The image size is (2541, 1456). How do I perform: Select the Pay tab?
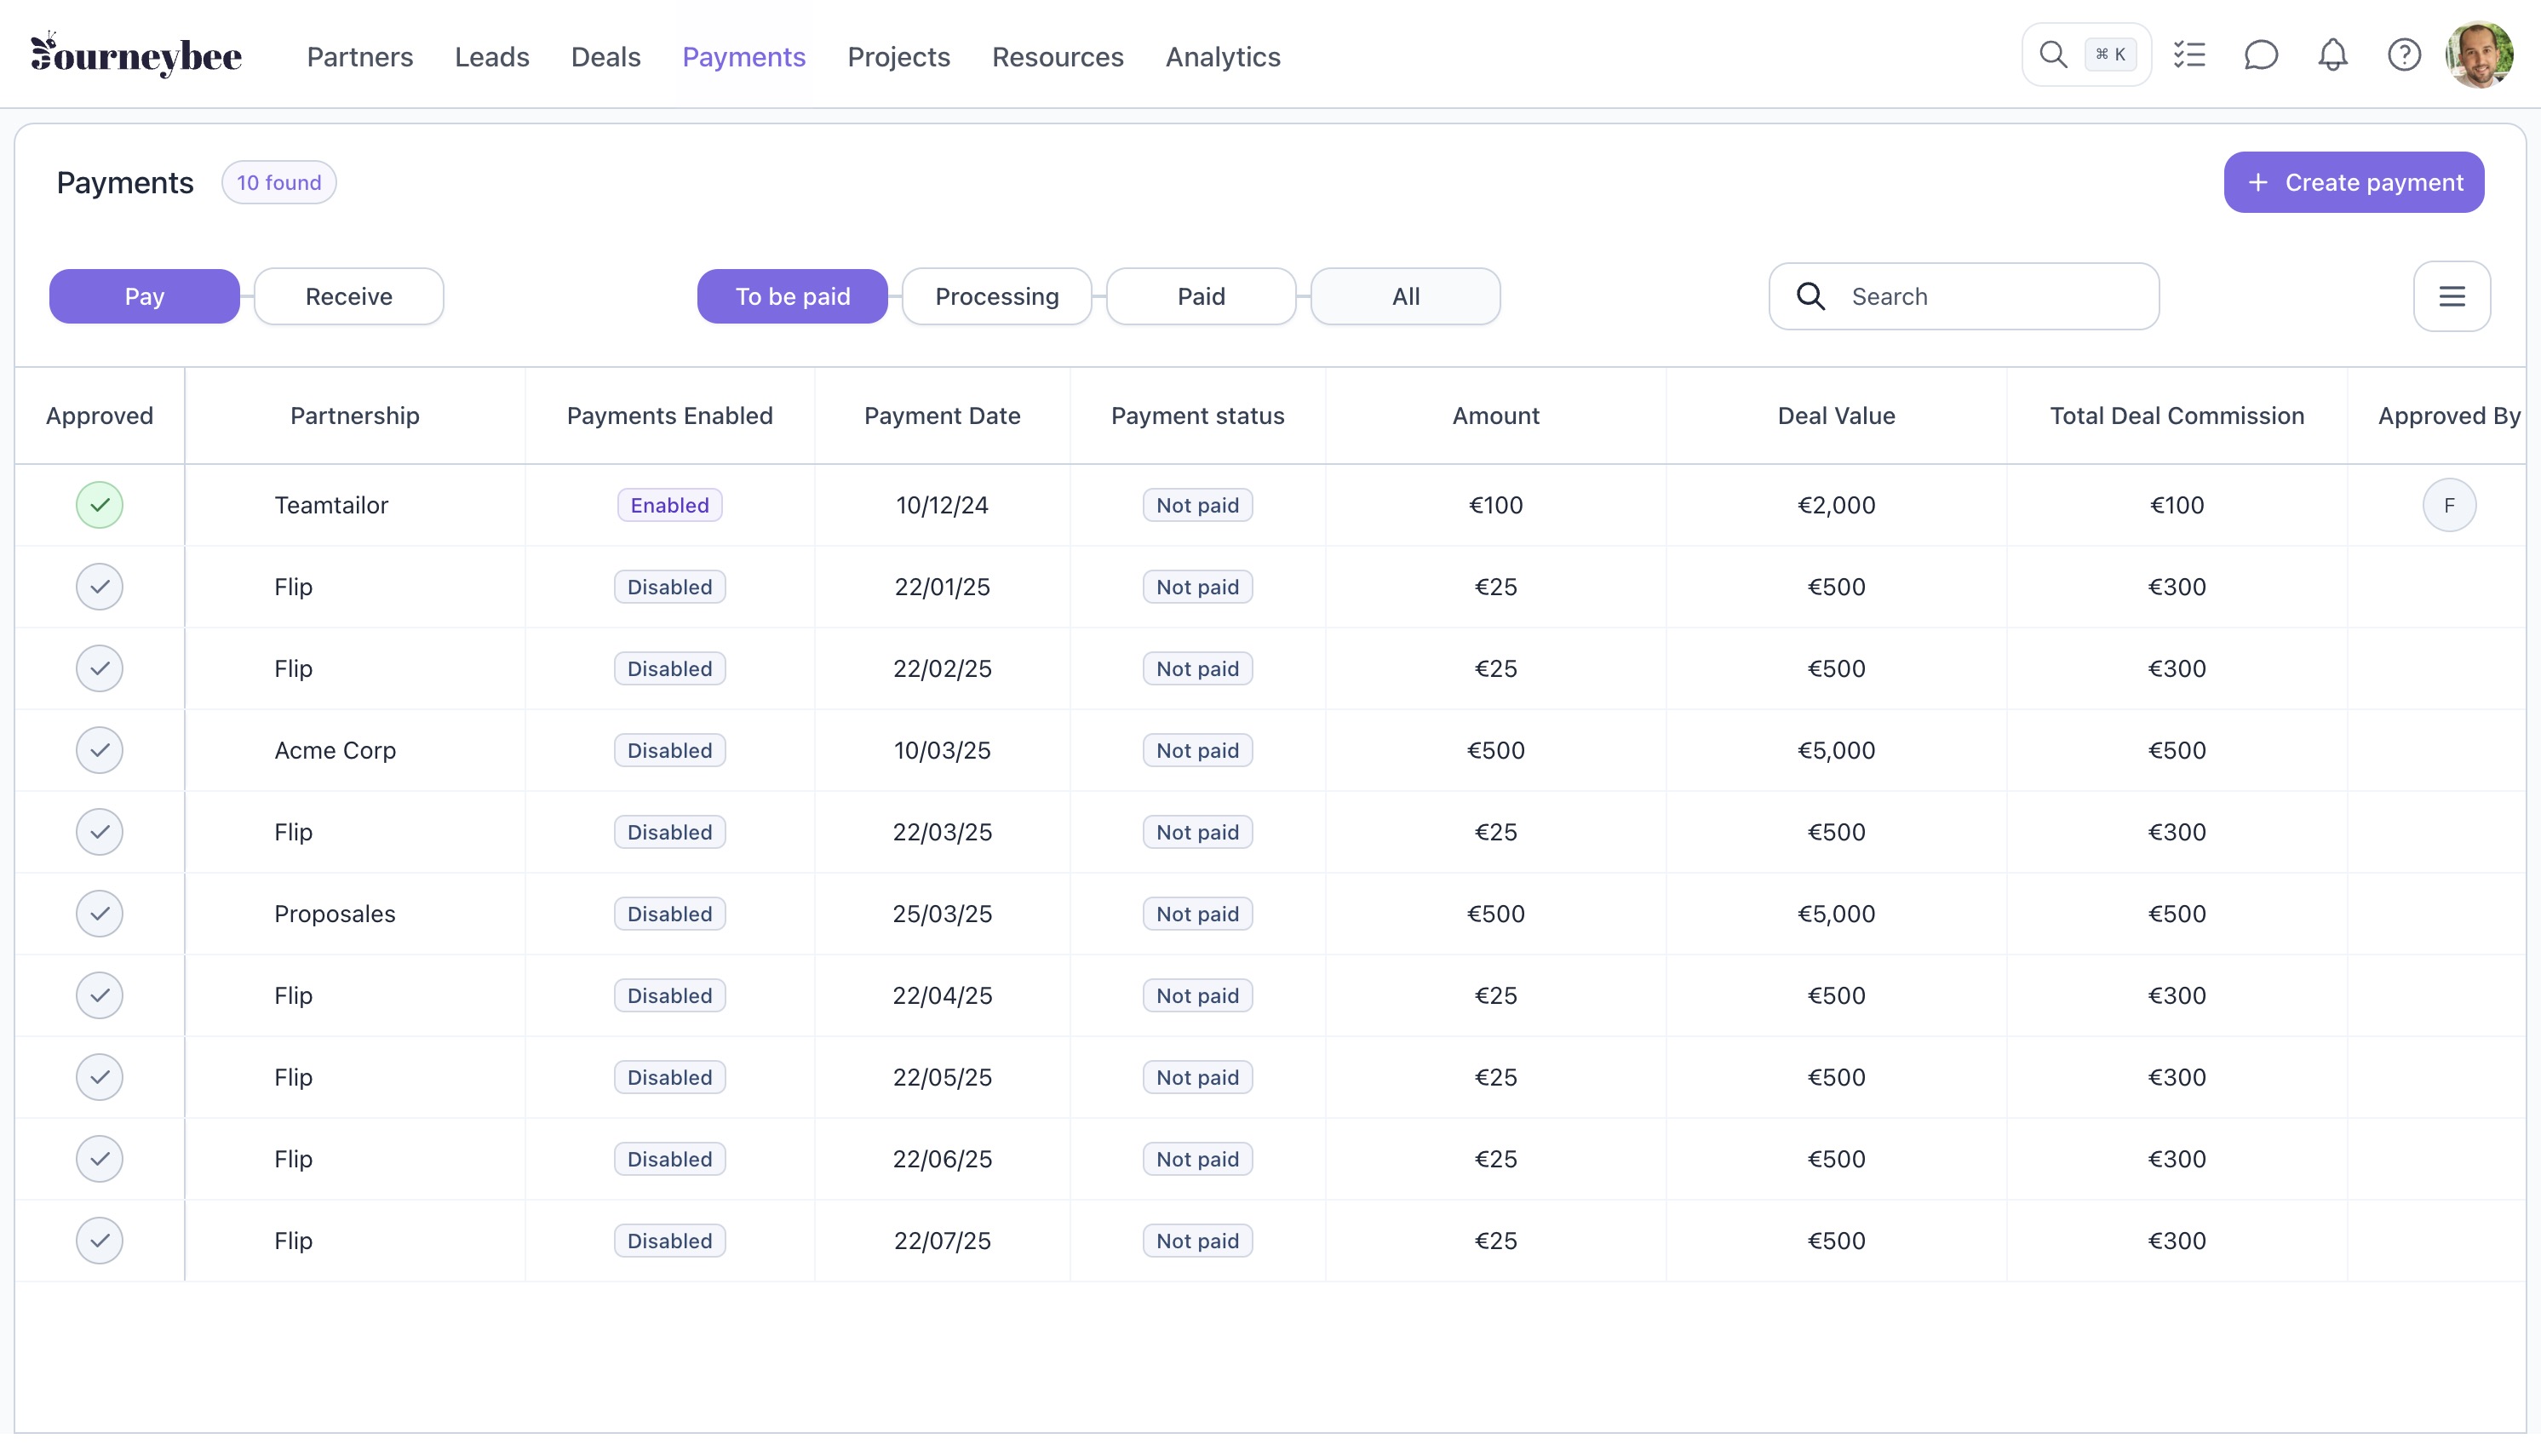click(x=145, y=296)
